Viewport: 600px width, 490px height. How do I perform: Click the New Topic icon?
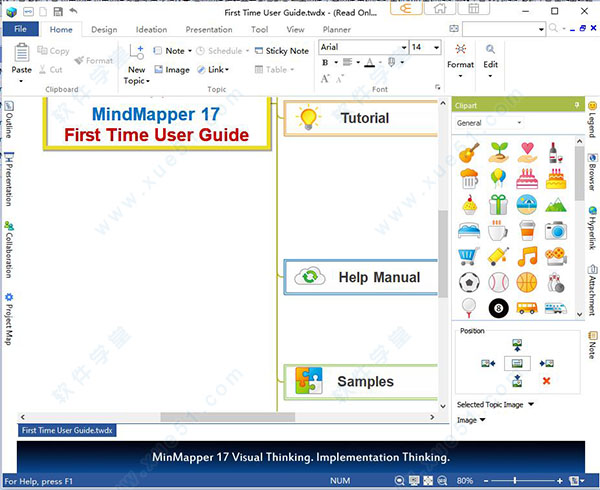tap(137, 52)
